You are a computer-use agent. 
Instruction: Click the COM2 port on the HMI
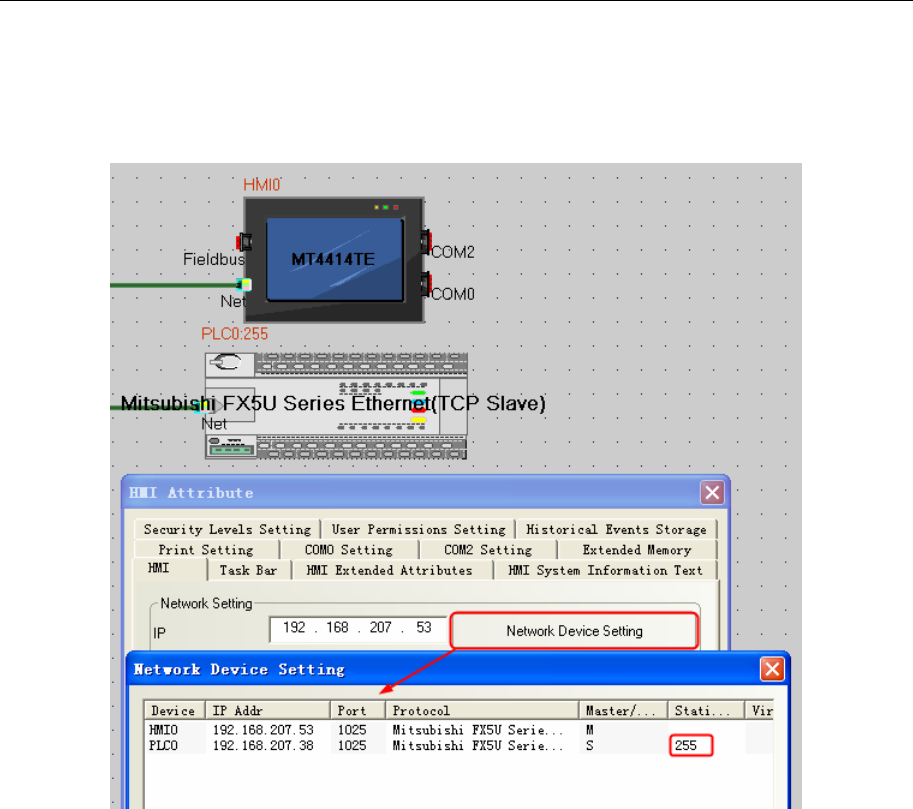[x=426, y=241]
